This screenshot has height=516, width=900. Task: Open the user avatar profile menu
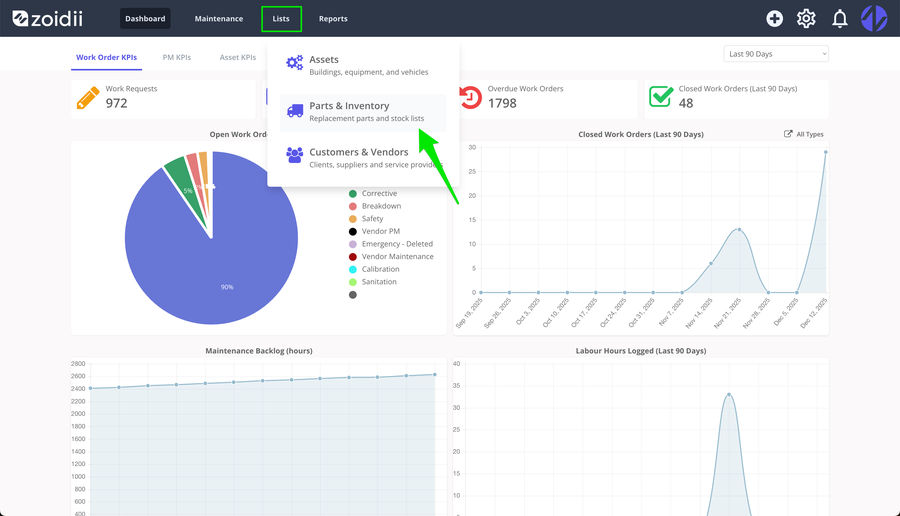(x=874, y=18)
